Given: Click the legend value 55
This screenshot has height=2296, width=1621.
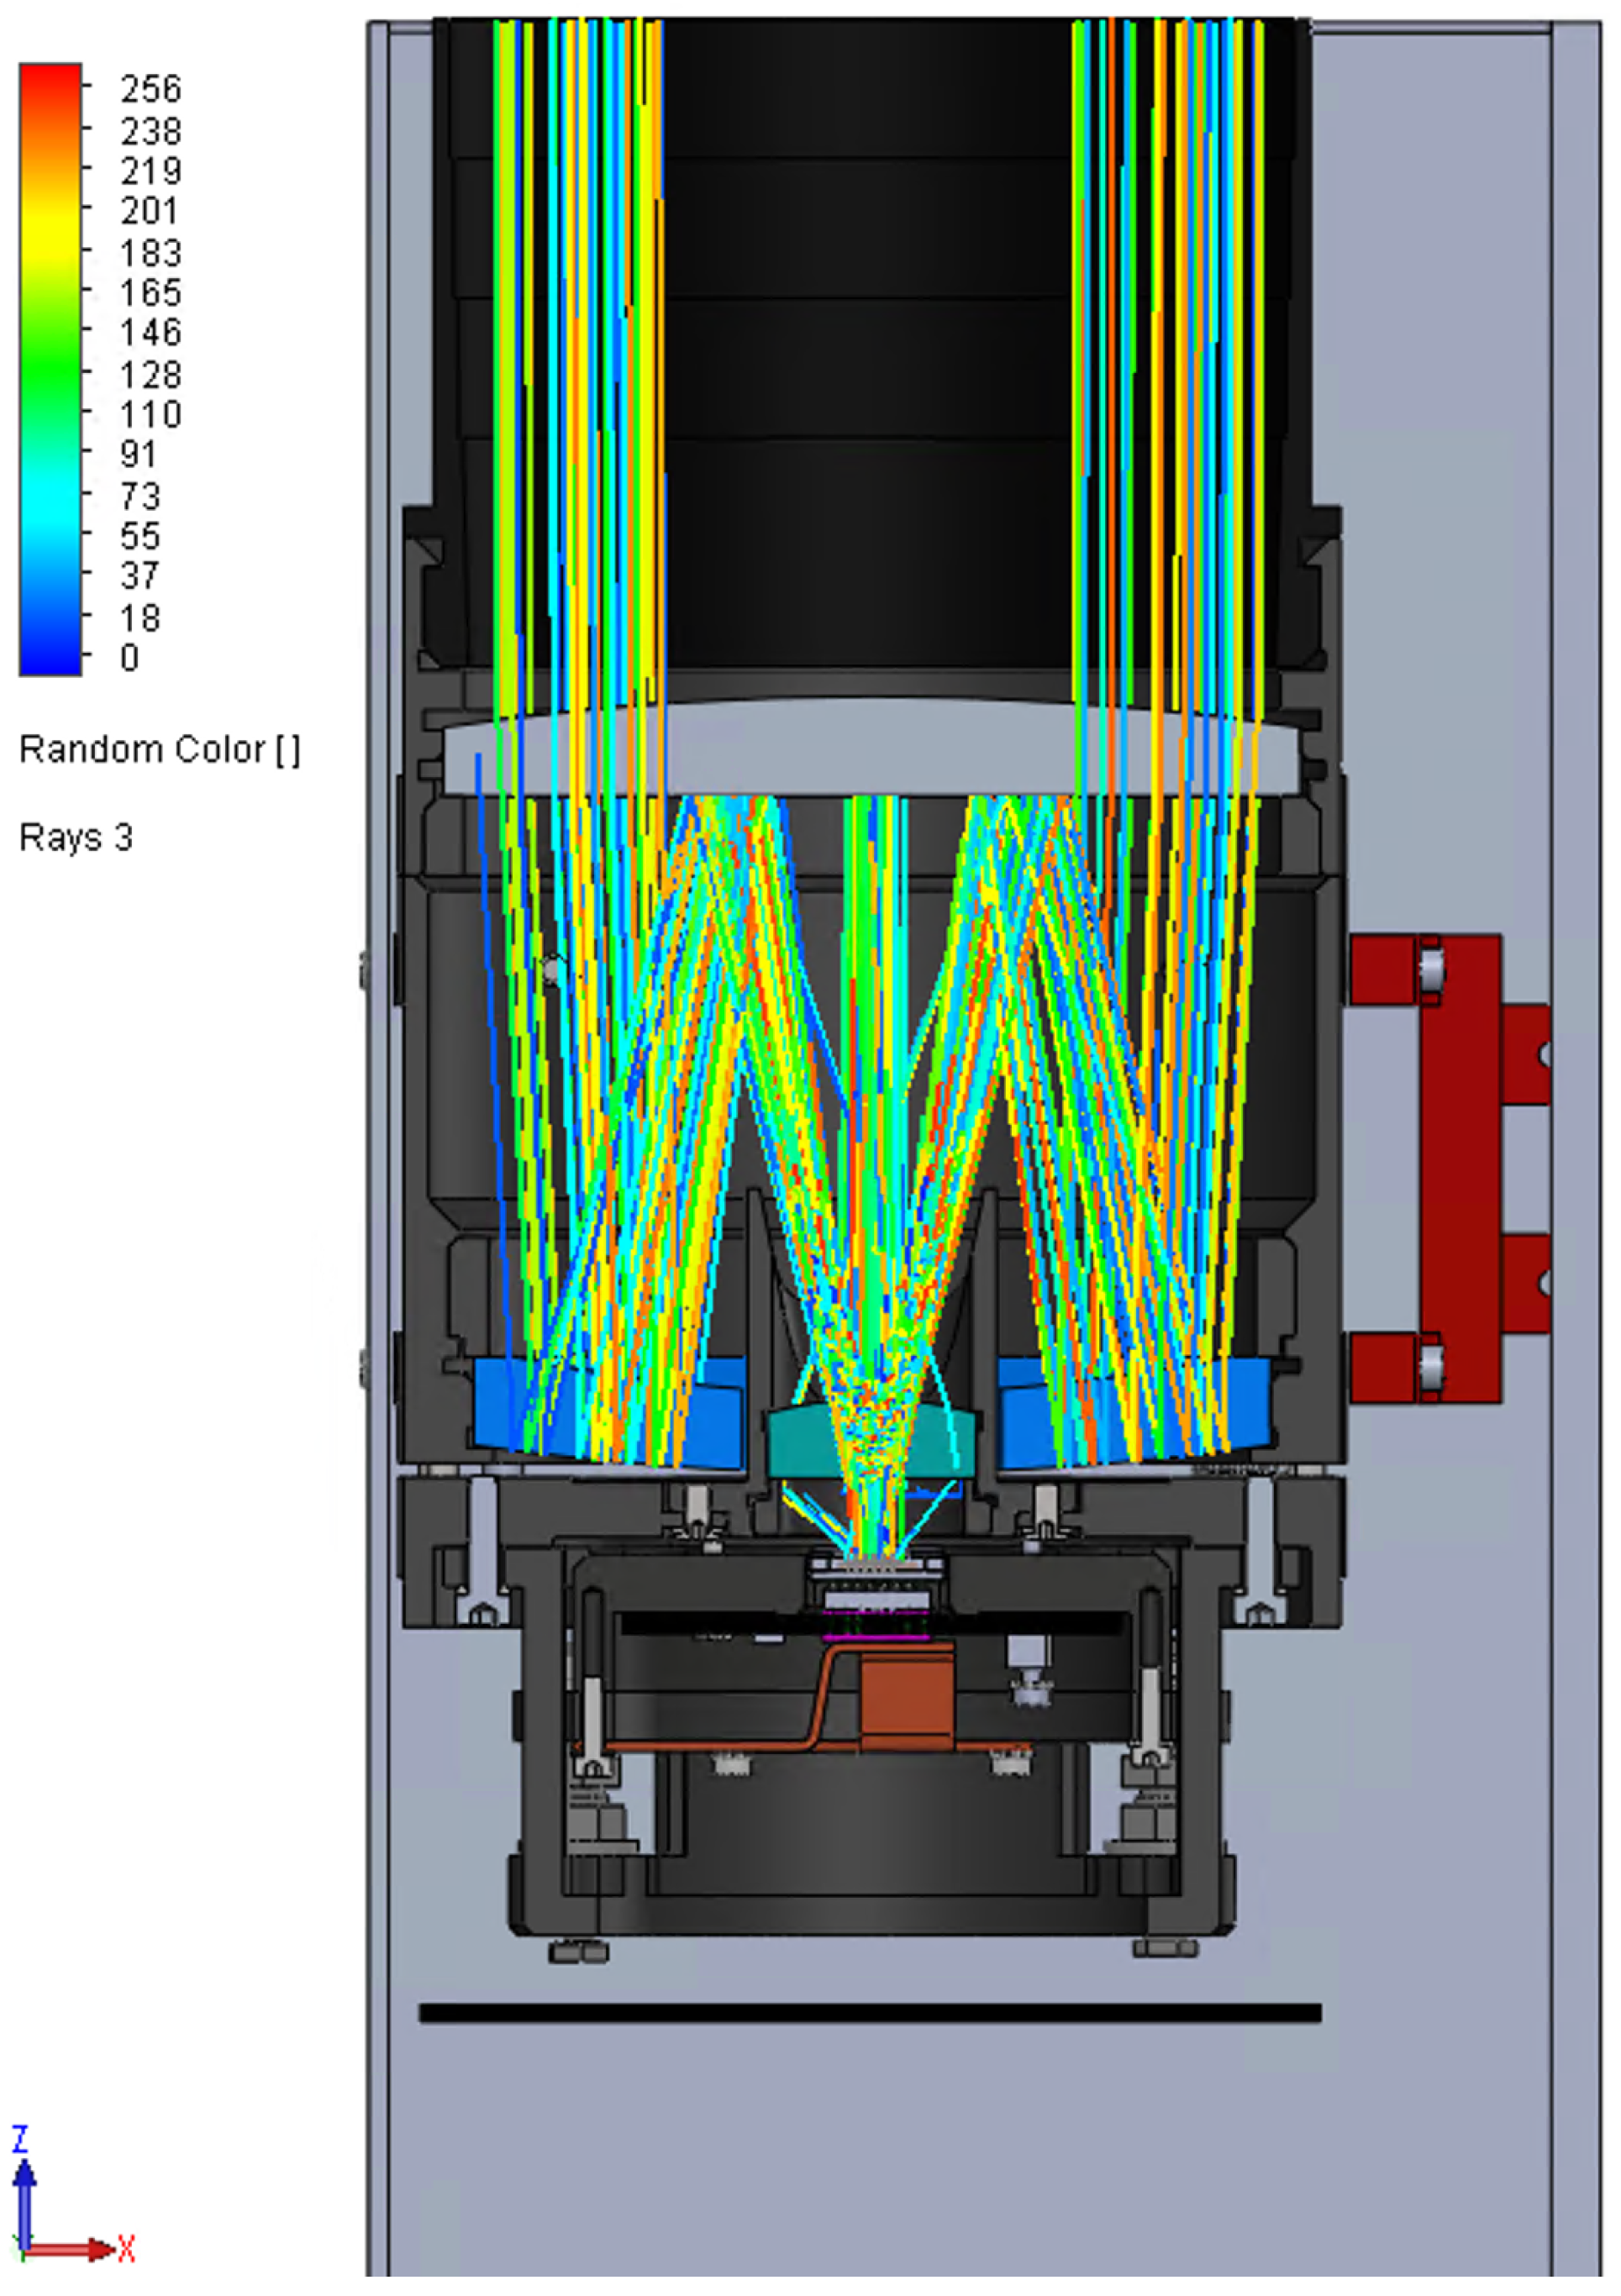Looking at the screenshot, I should [140, 536].
